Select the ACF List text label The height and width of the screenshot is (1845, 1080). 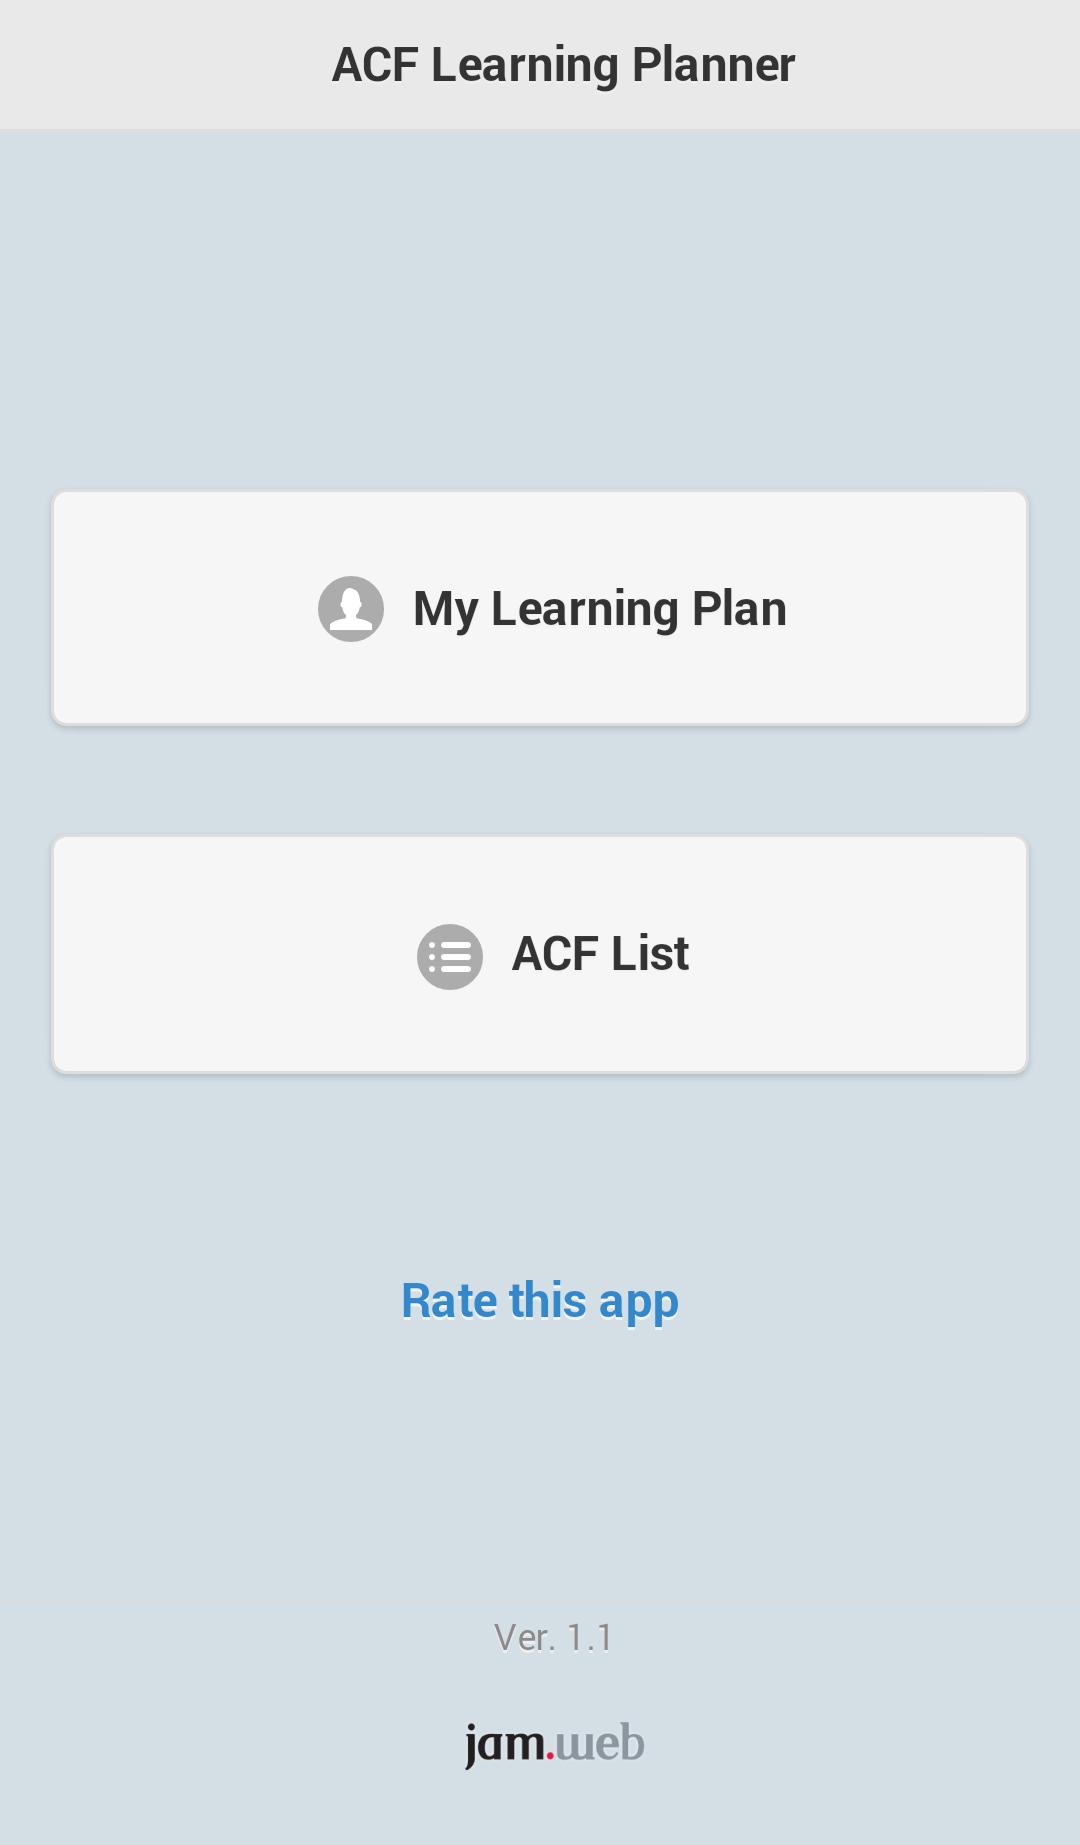click(x=598, y=953)
